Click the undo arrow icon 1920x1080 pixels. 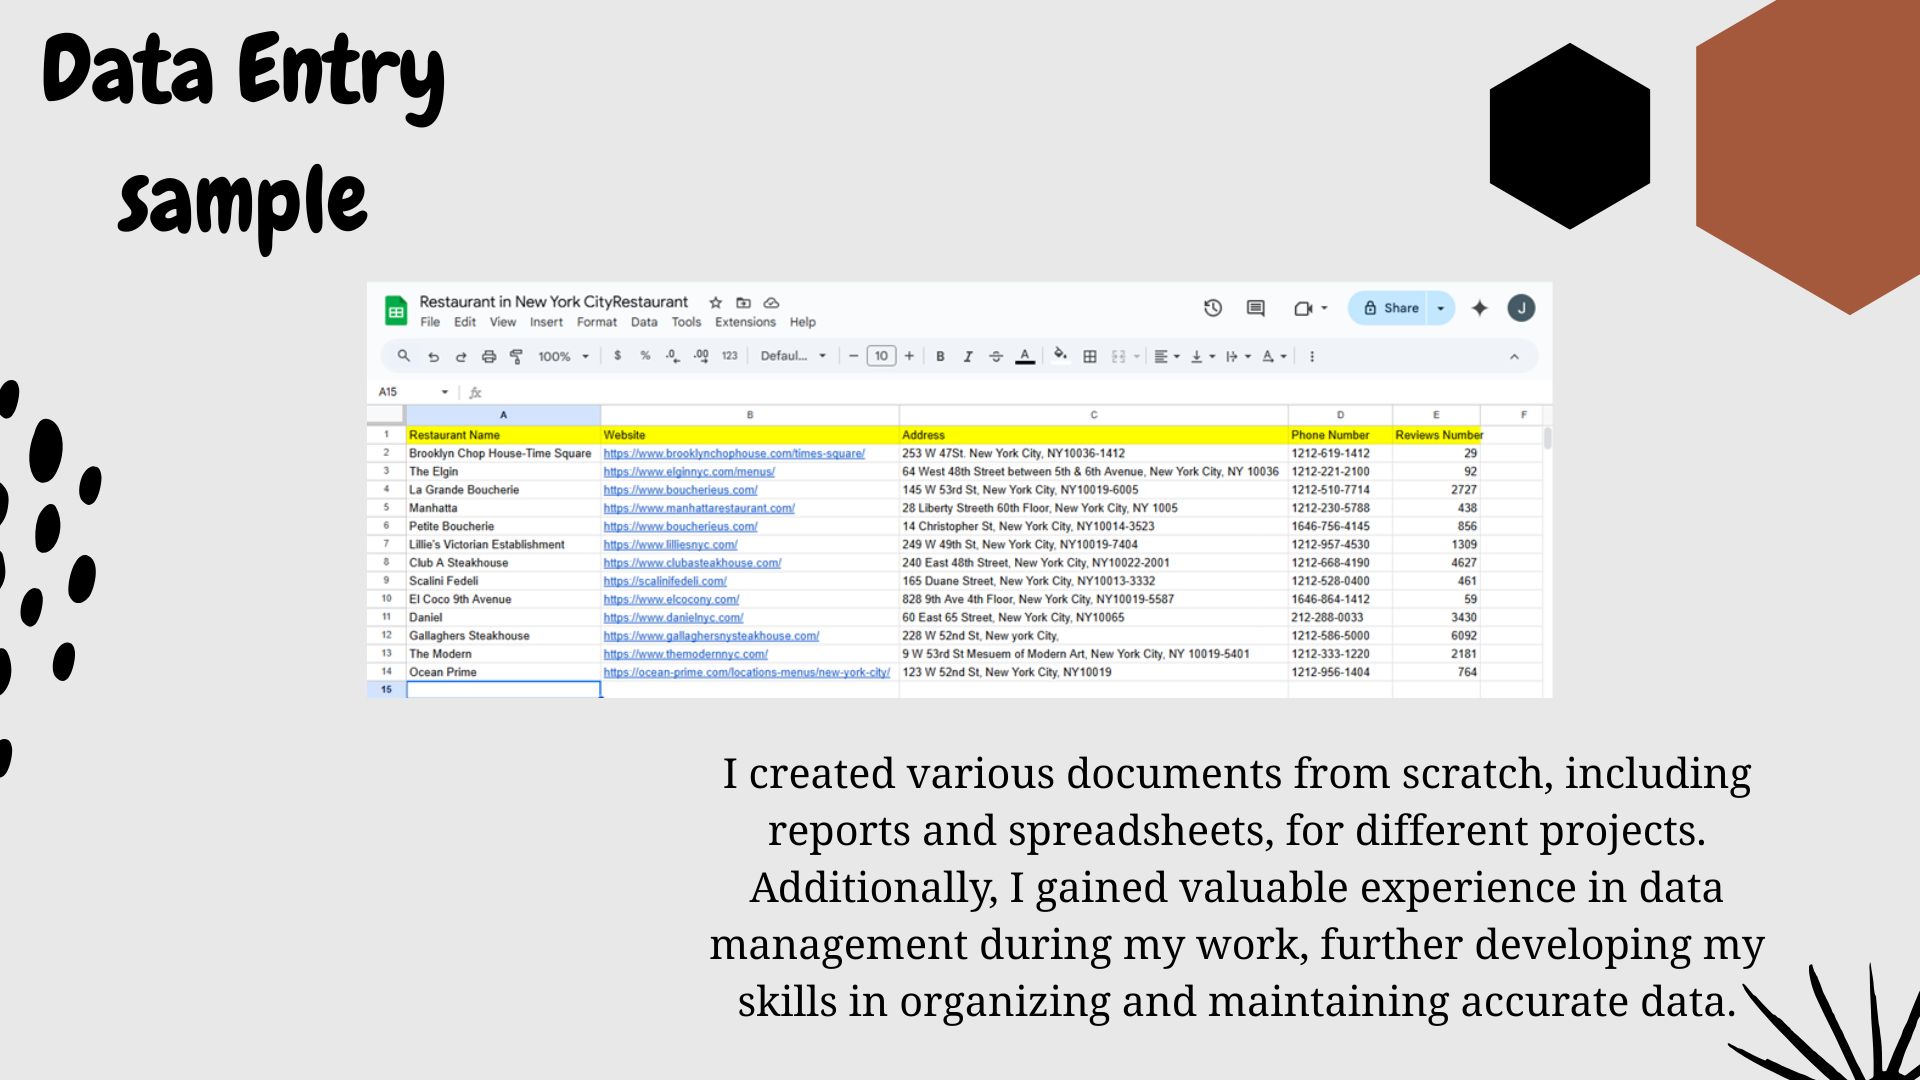click(433, 356)
